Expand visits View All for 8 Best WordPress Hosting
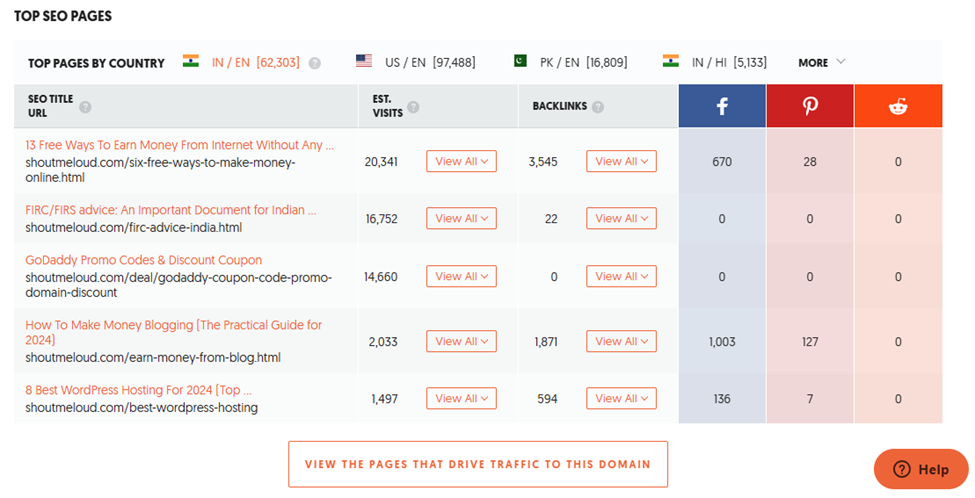This screenshot has width=975, height=498. pos(461,399)
